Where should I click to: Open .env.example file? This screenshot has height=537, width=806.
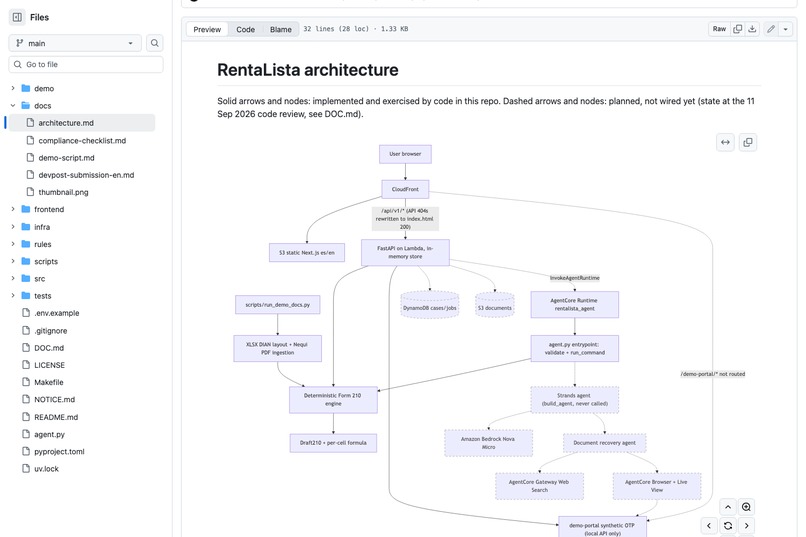[57, 313]
